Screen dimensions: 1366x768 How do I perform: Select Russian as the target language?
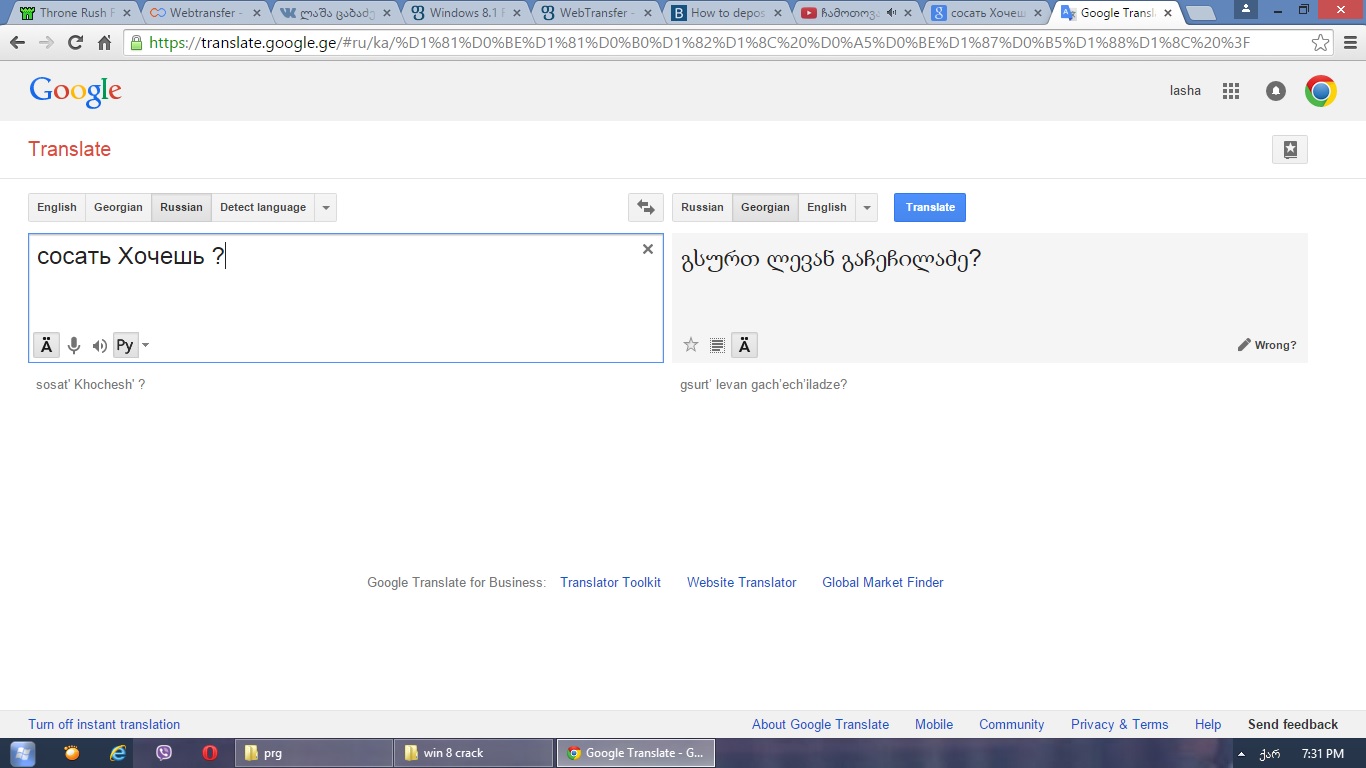(702, 207)
